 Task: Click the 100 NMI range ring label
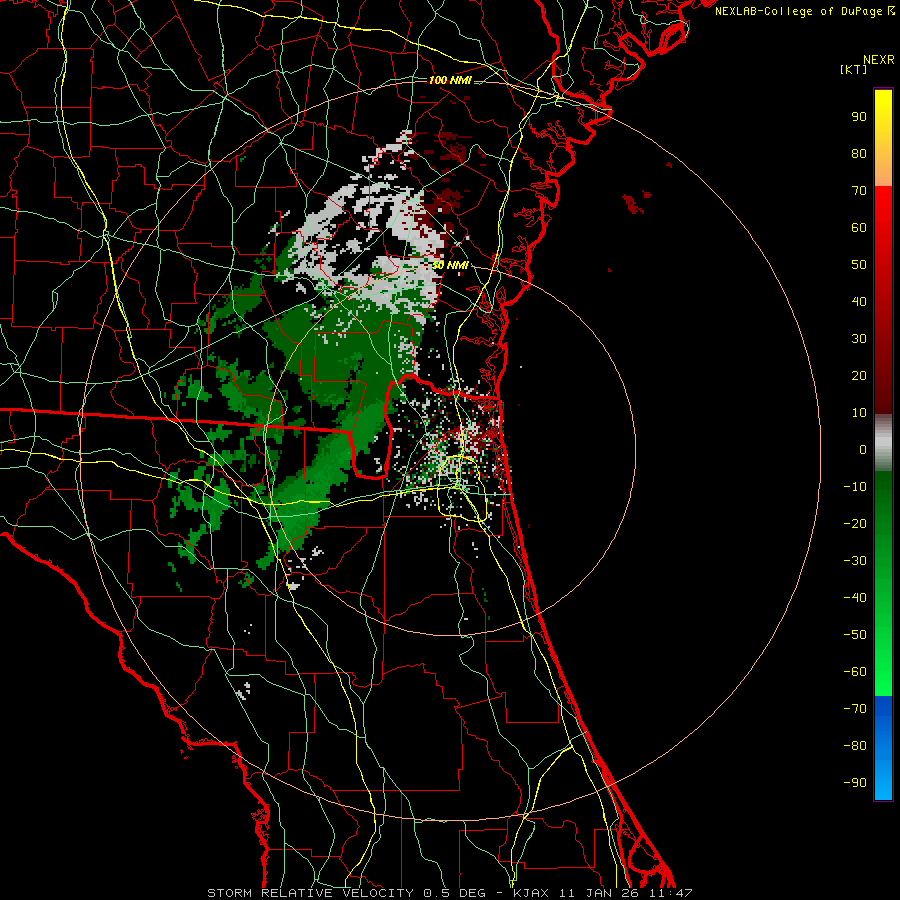click(450, 80)
